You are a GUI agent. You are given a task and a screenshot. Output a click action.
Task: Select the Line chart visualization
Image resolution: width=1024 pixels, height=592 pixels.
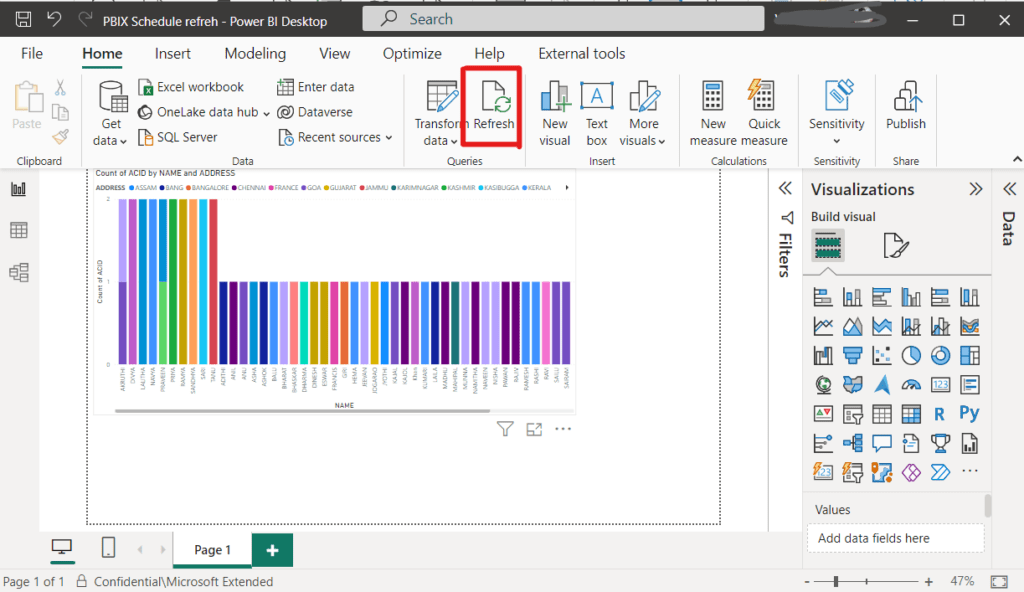824,325
